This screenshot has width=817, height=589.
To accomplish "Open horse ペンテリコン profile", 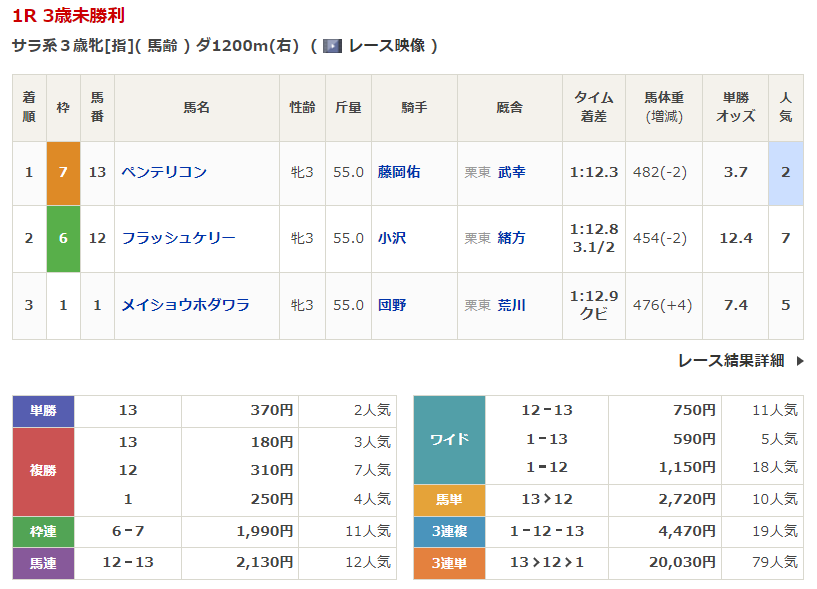I will (x=164, y=172).
